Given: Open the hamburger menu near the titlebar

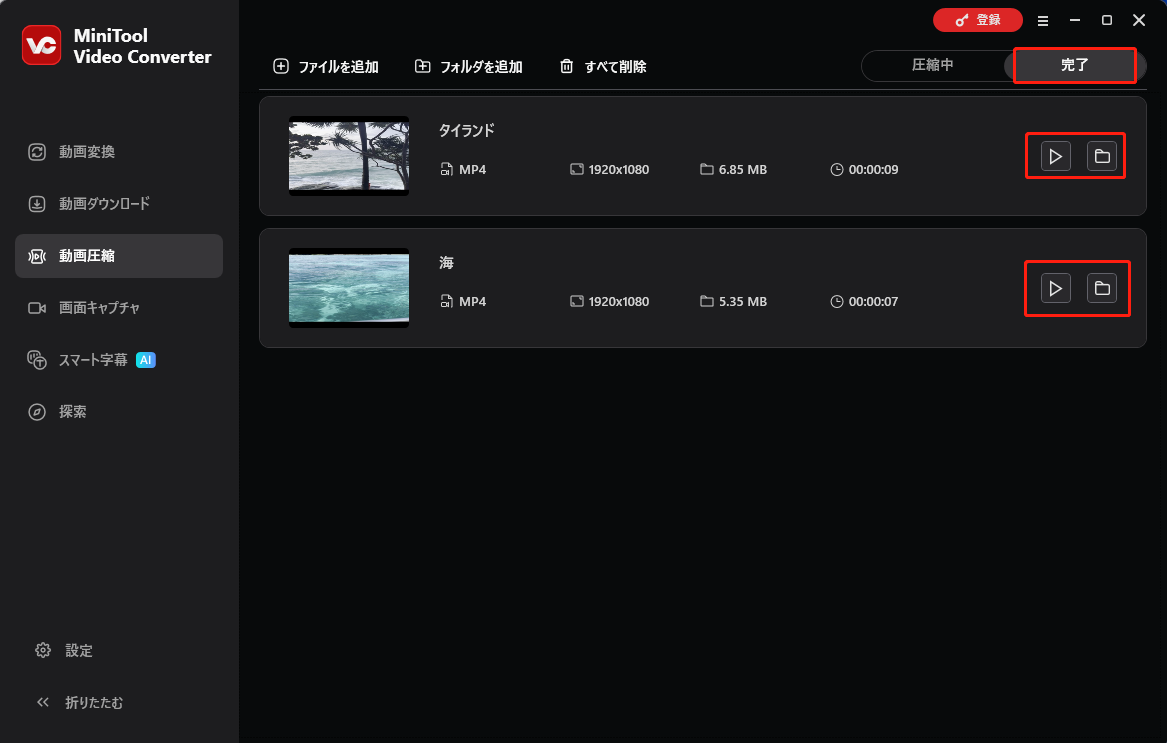Looking at the screenshot, I should [x=1043, y=20].
